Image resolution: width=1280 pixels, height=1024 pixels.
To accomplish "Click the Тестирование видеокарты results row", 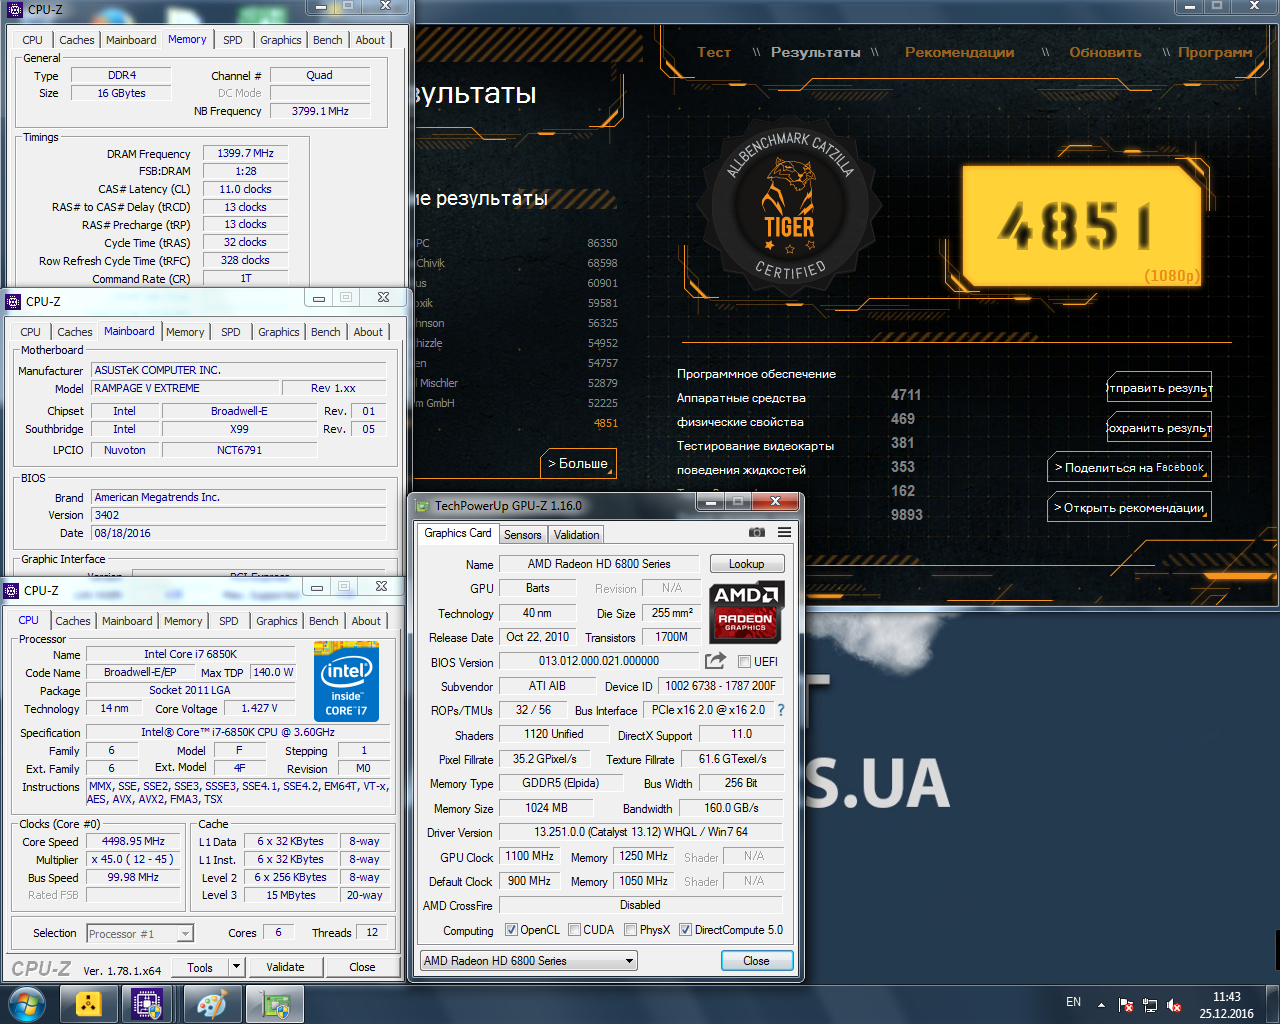I will 755,446.
